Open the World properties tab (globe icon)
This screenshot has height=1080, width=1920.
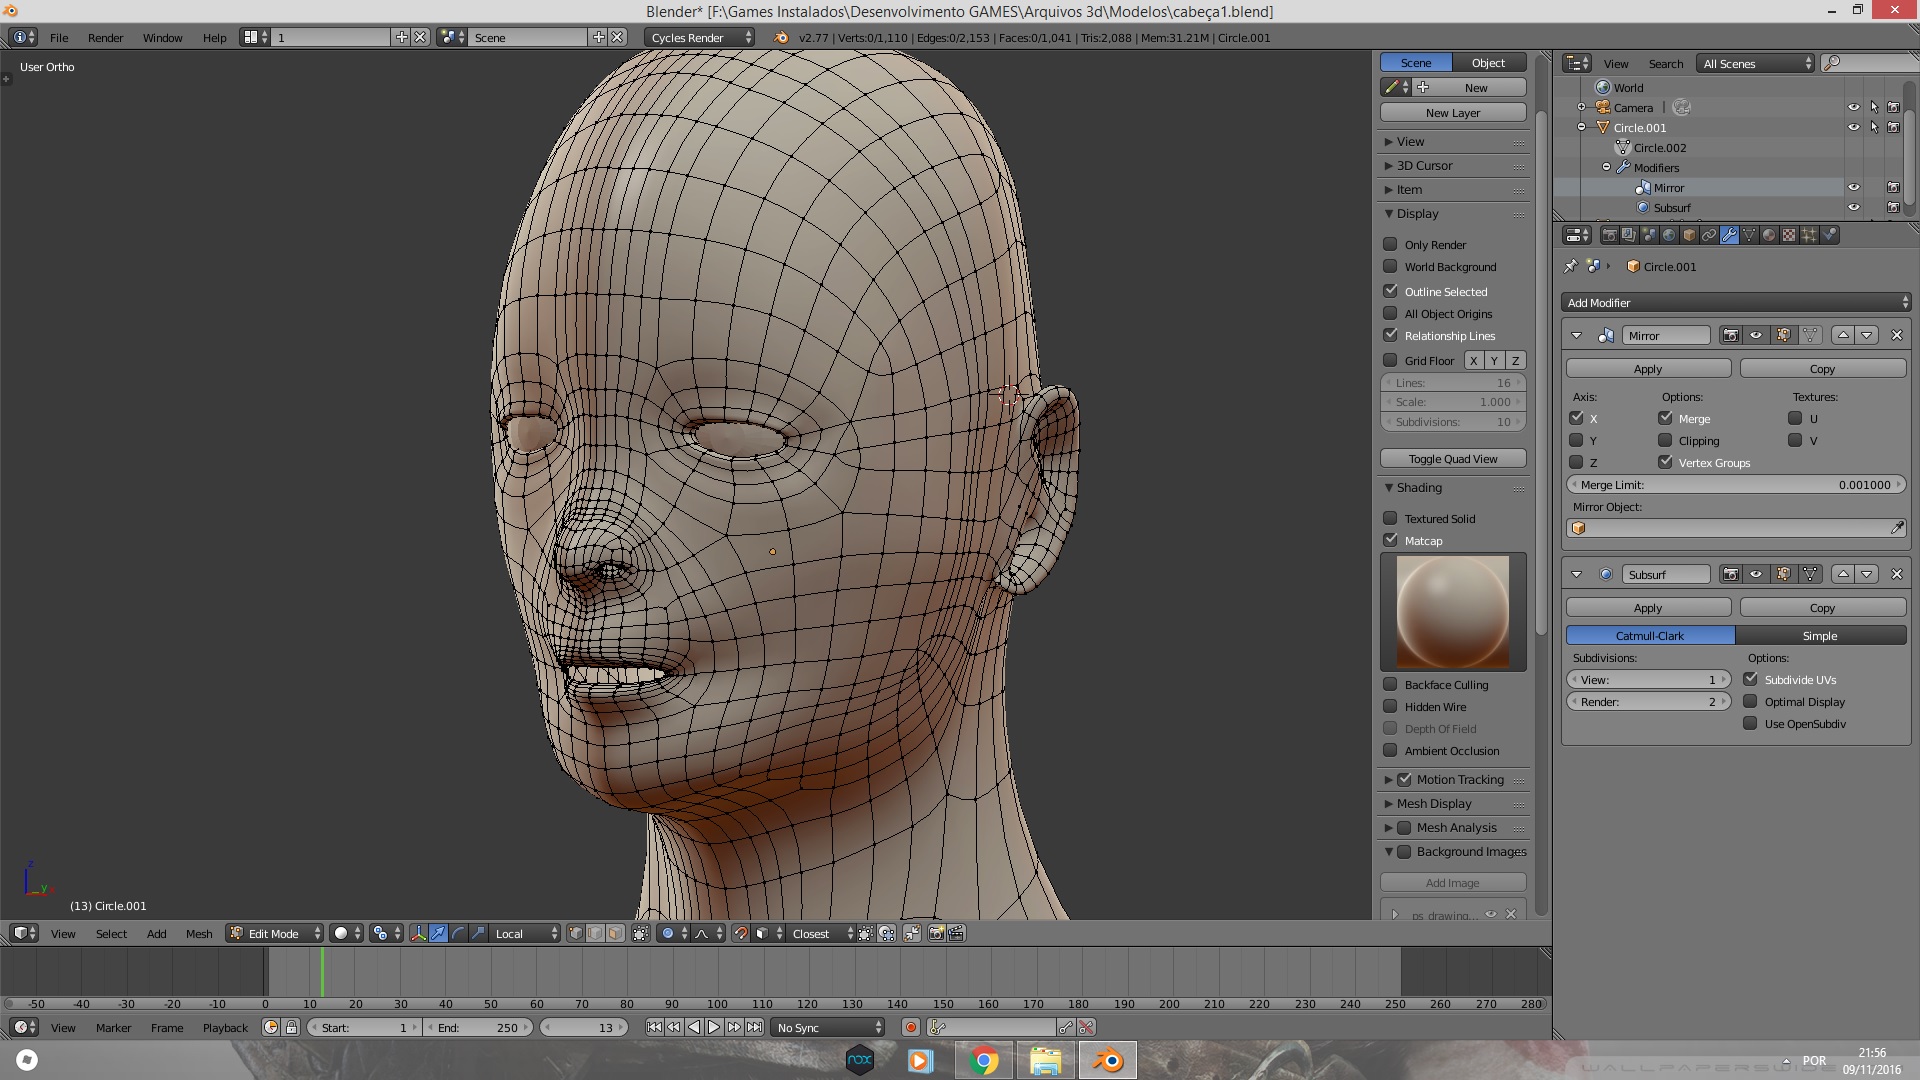point(1669,235)
